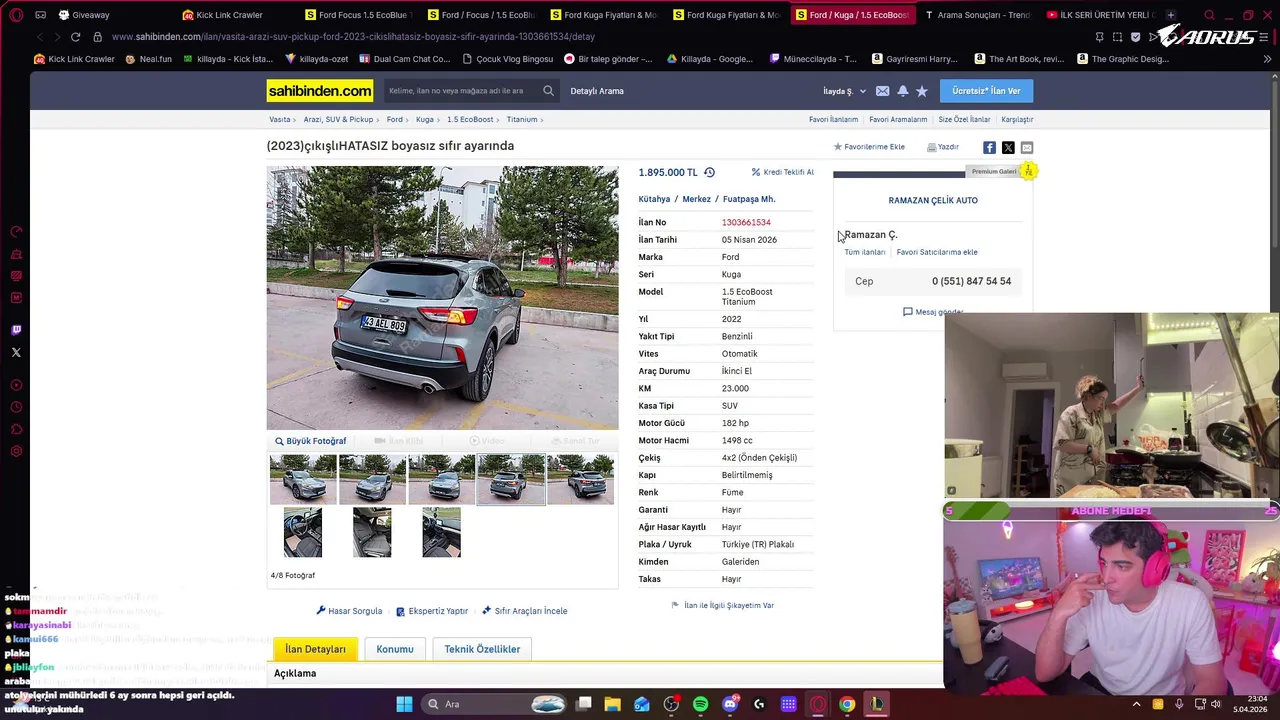Click Sıfır Araçları İncele link
Screen dimensions: 1280x720
[x=525, y=611]
